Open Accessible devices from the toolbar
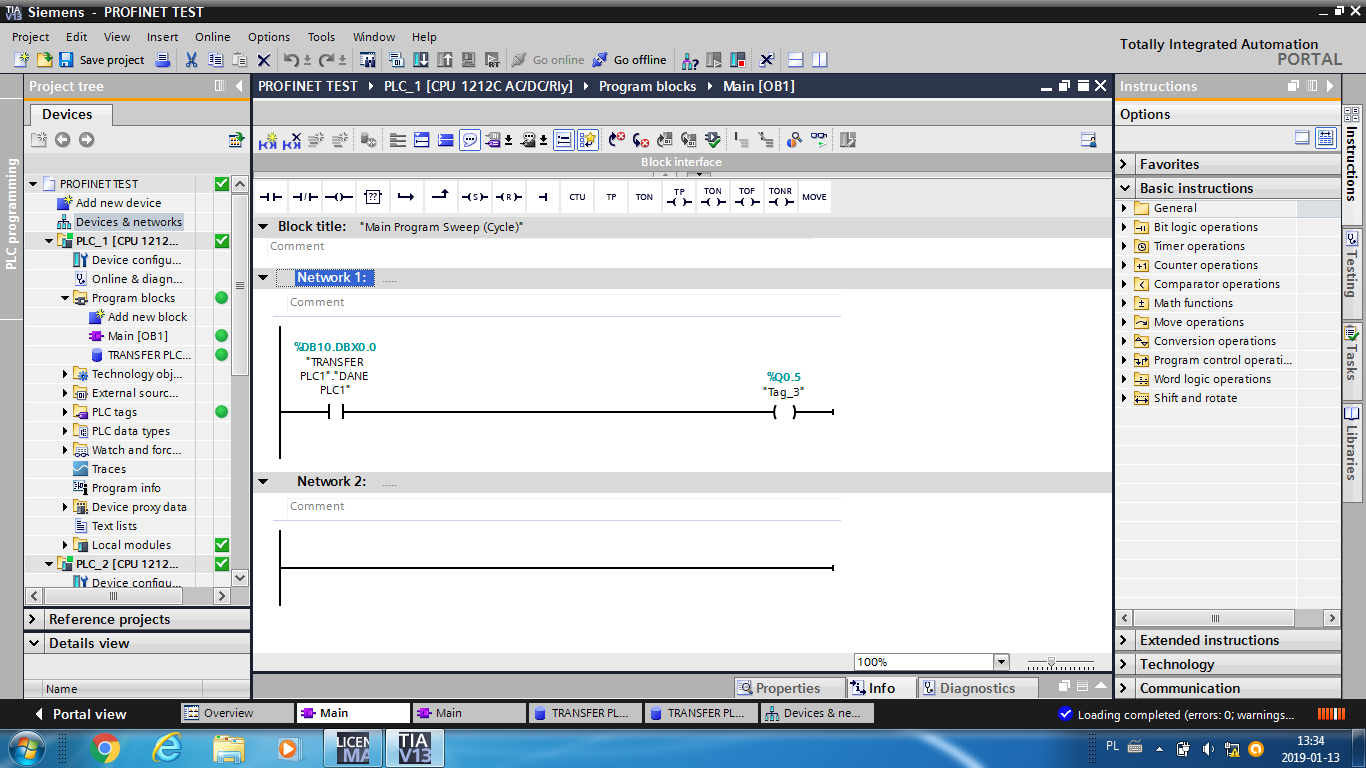The image size is (1366, 768). pyautogui.click(x=689, y=60)
